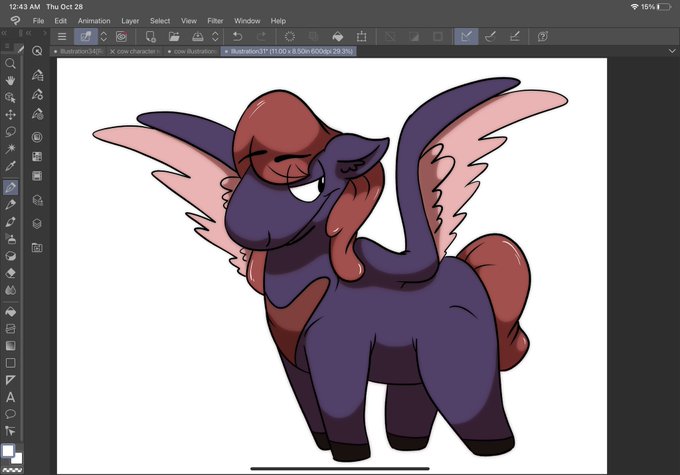
Task: Expand the up-down arrows beside save icon
Action: [215, 36]
